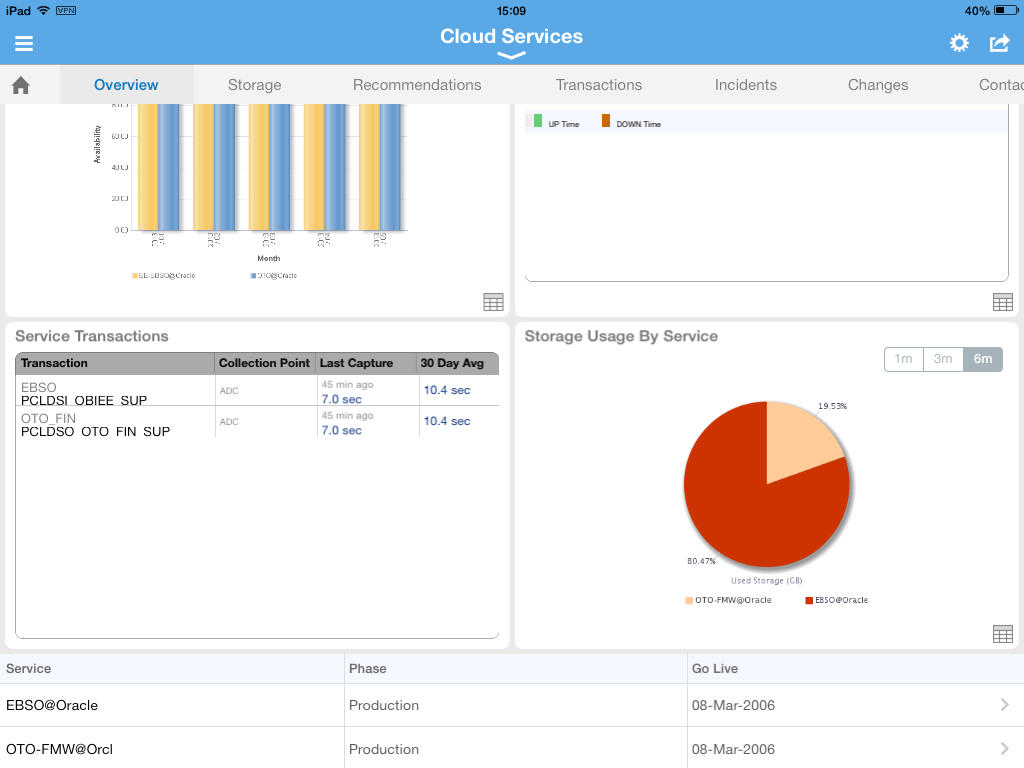Open the Recommendations tab
Image resolution: width=1024 pixels, height=768 pixels.
(x=417, y=85)
